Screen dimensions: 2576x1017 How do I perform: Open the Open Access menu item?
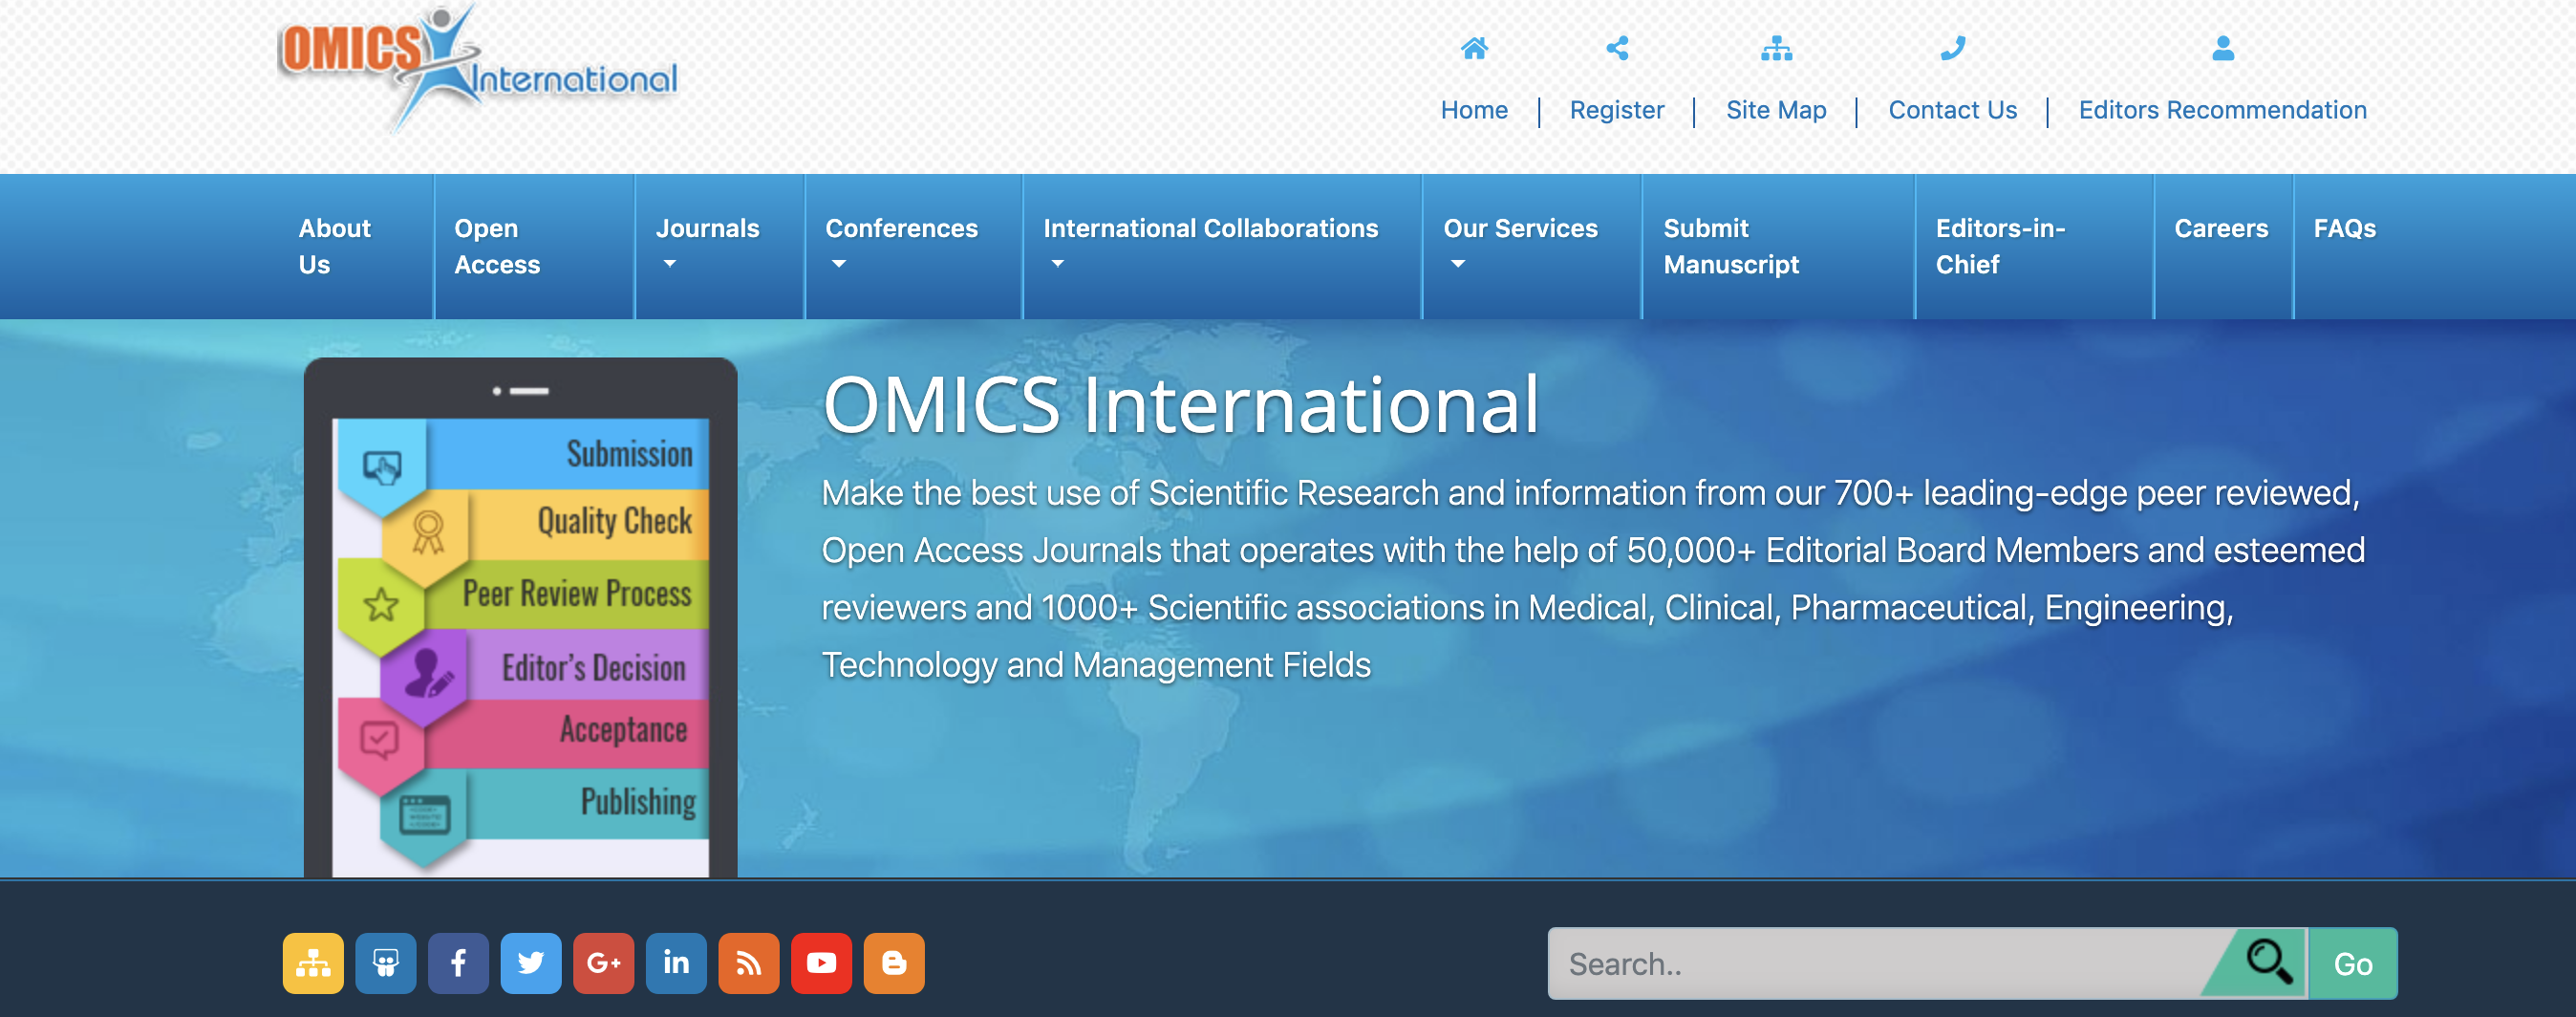[x=497, y=246]
